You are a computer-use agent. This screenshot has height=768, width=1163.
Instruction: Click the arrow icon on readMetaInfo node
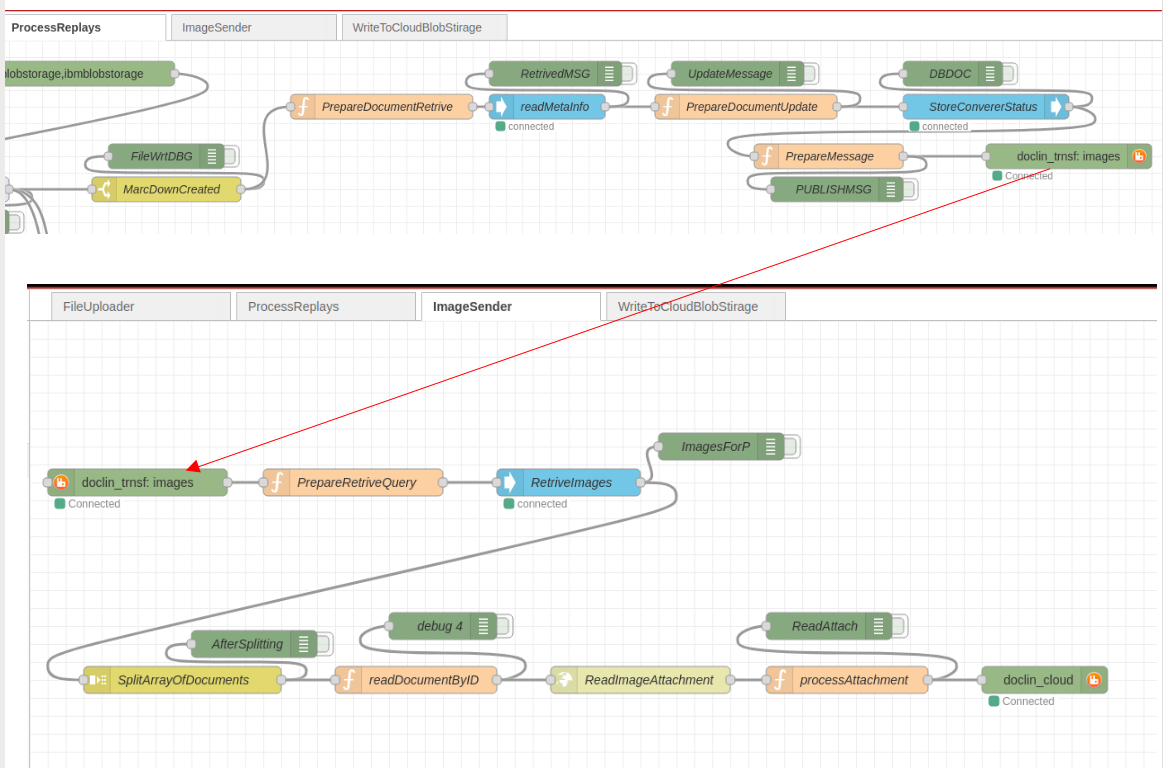pyautogui.click(x=501, y=107)
